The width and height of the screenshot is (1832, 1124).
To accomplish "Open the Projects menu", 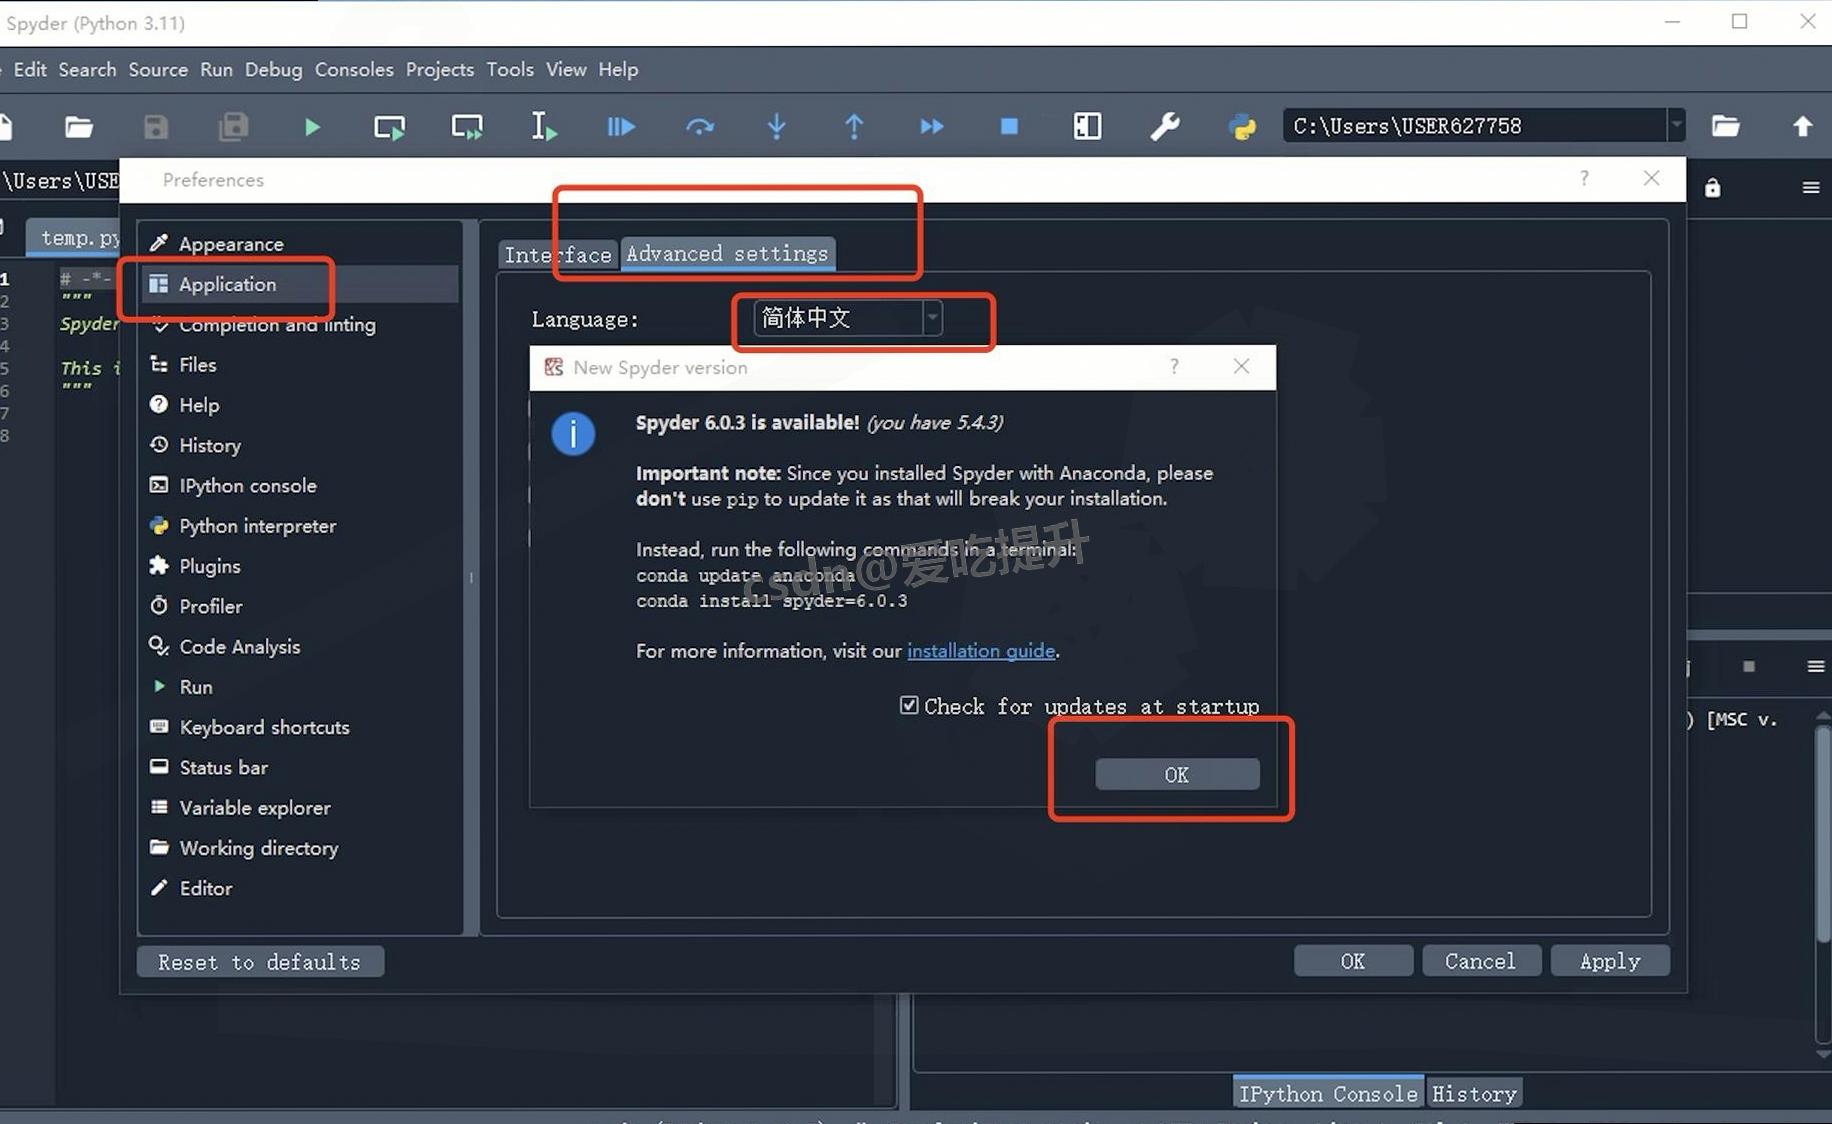I will click(x=440, y=69).
